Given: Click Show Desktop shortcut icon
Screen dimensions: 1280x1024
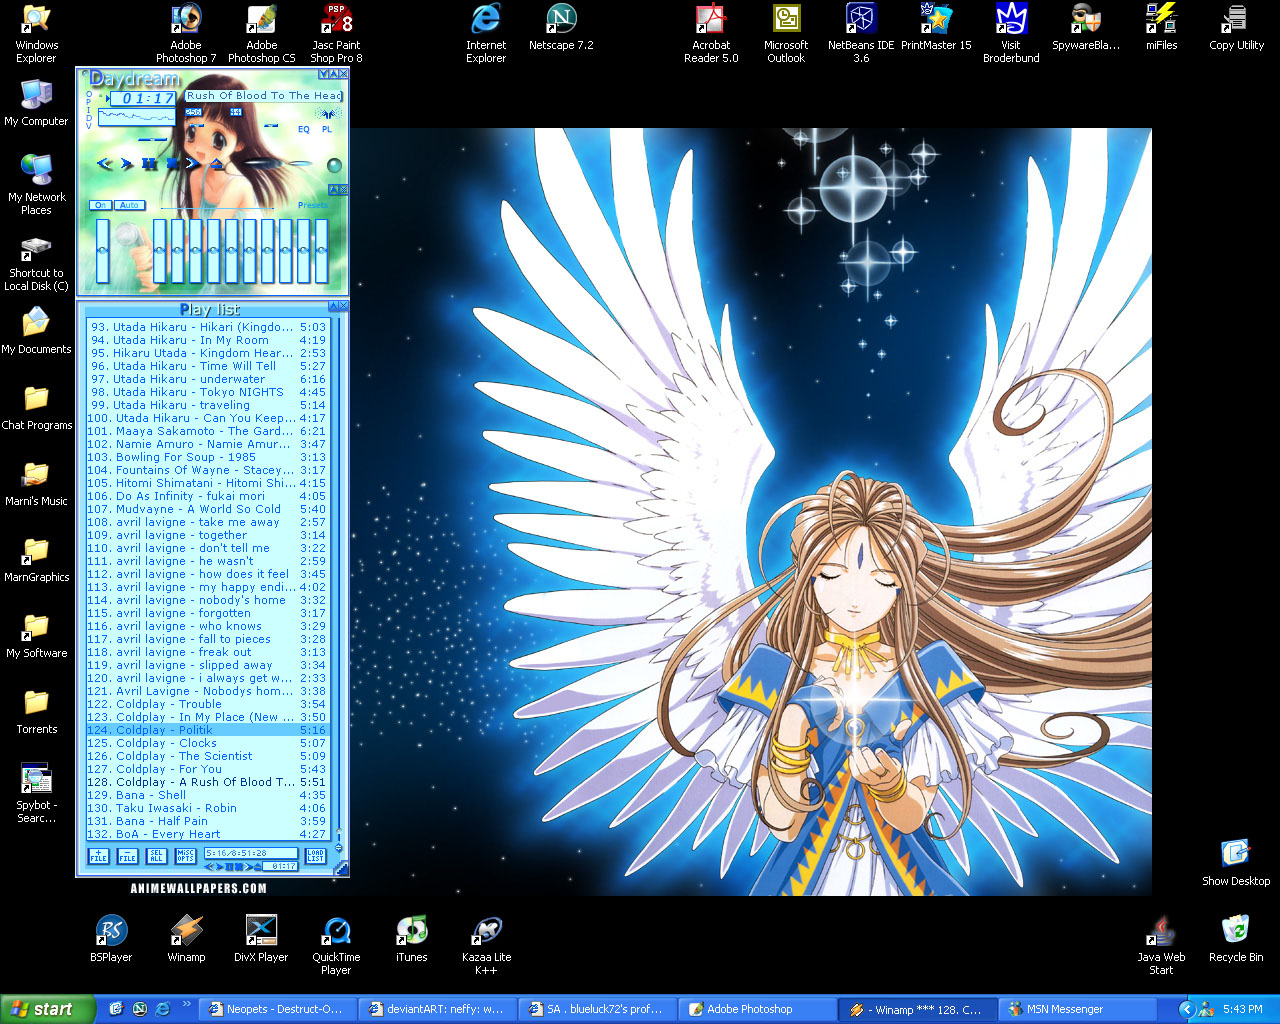Looking at the screenshot, I should pos(1236,863).
